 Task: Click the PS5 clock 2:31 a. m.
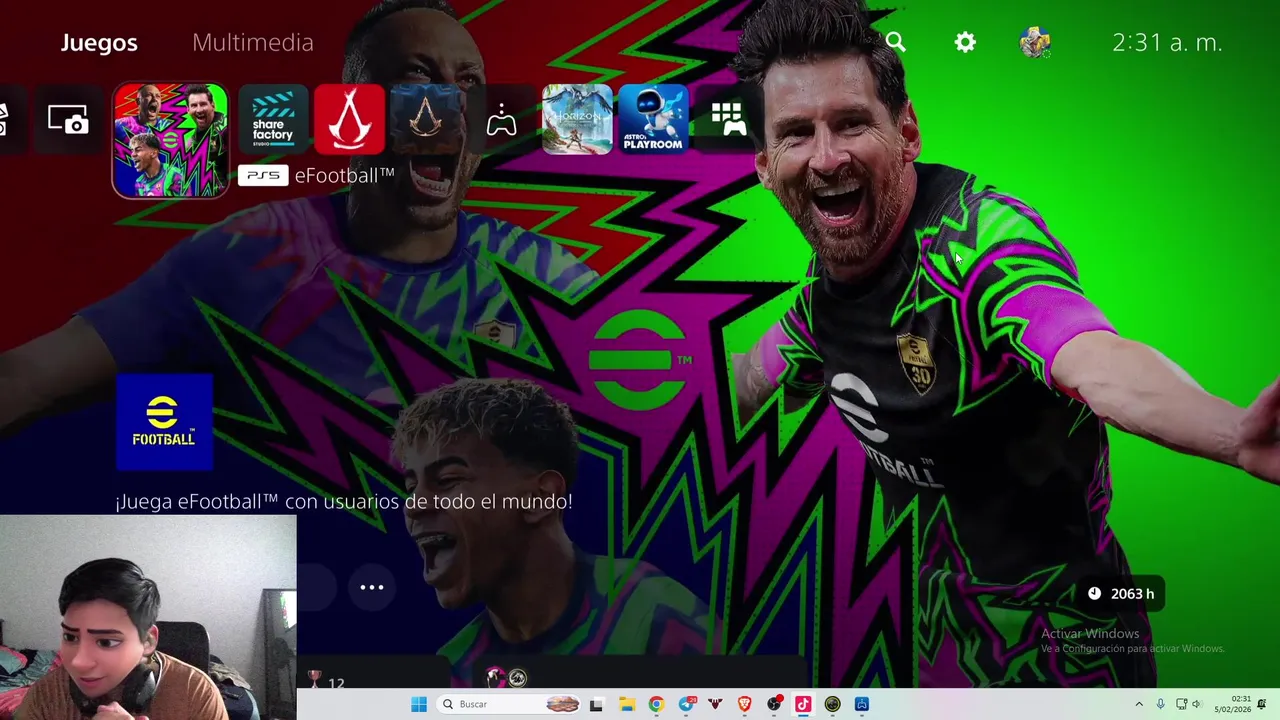pos(1167,42)
